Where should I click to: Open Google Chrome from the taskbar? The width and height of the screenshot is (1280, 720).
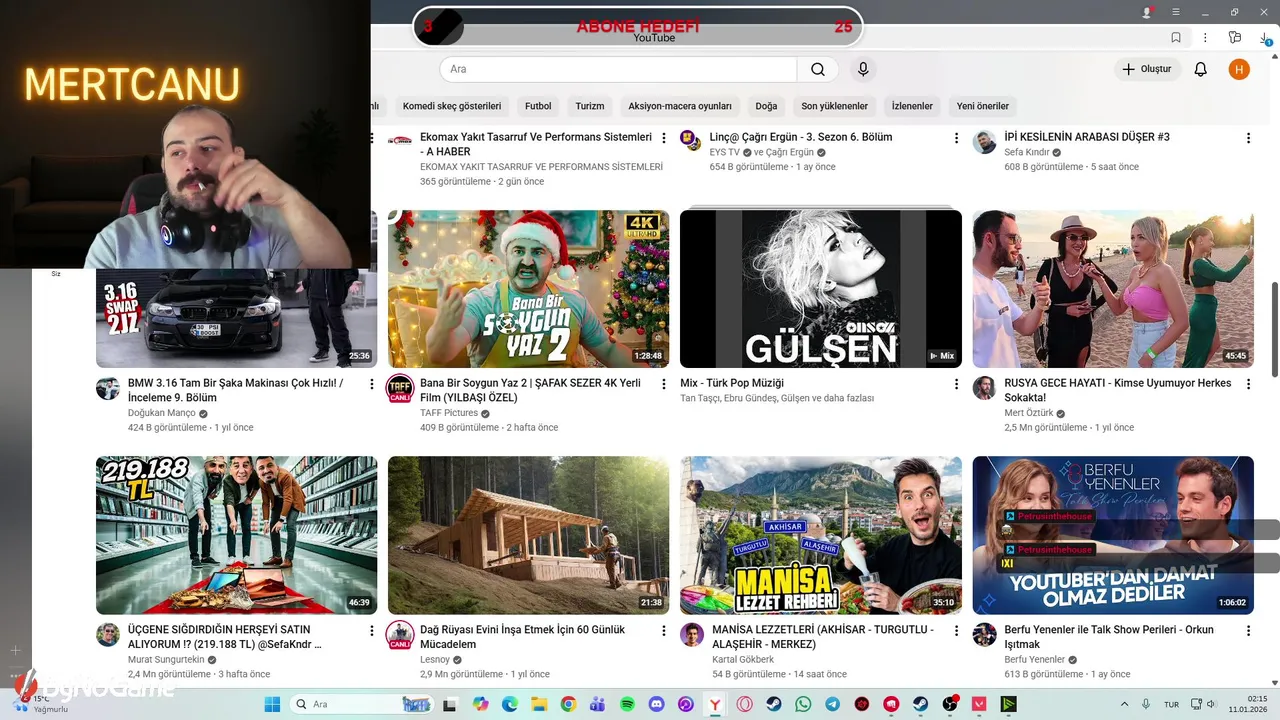click(569, 704)
